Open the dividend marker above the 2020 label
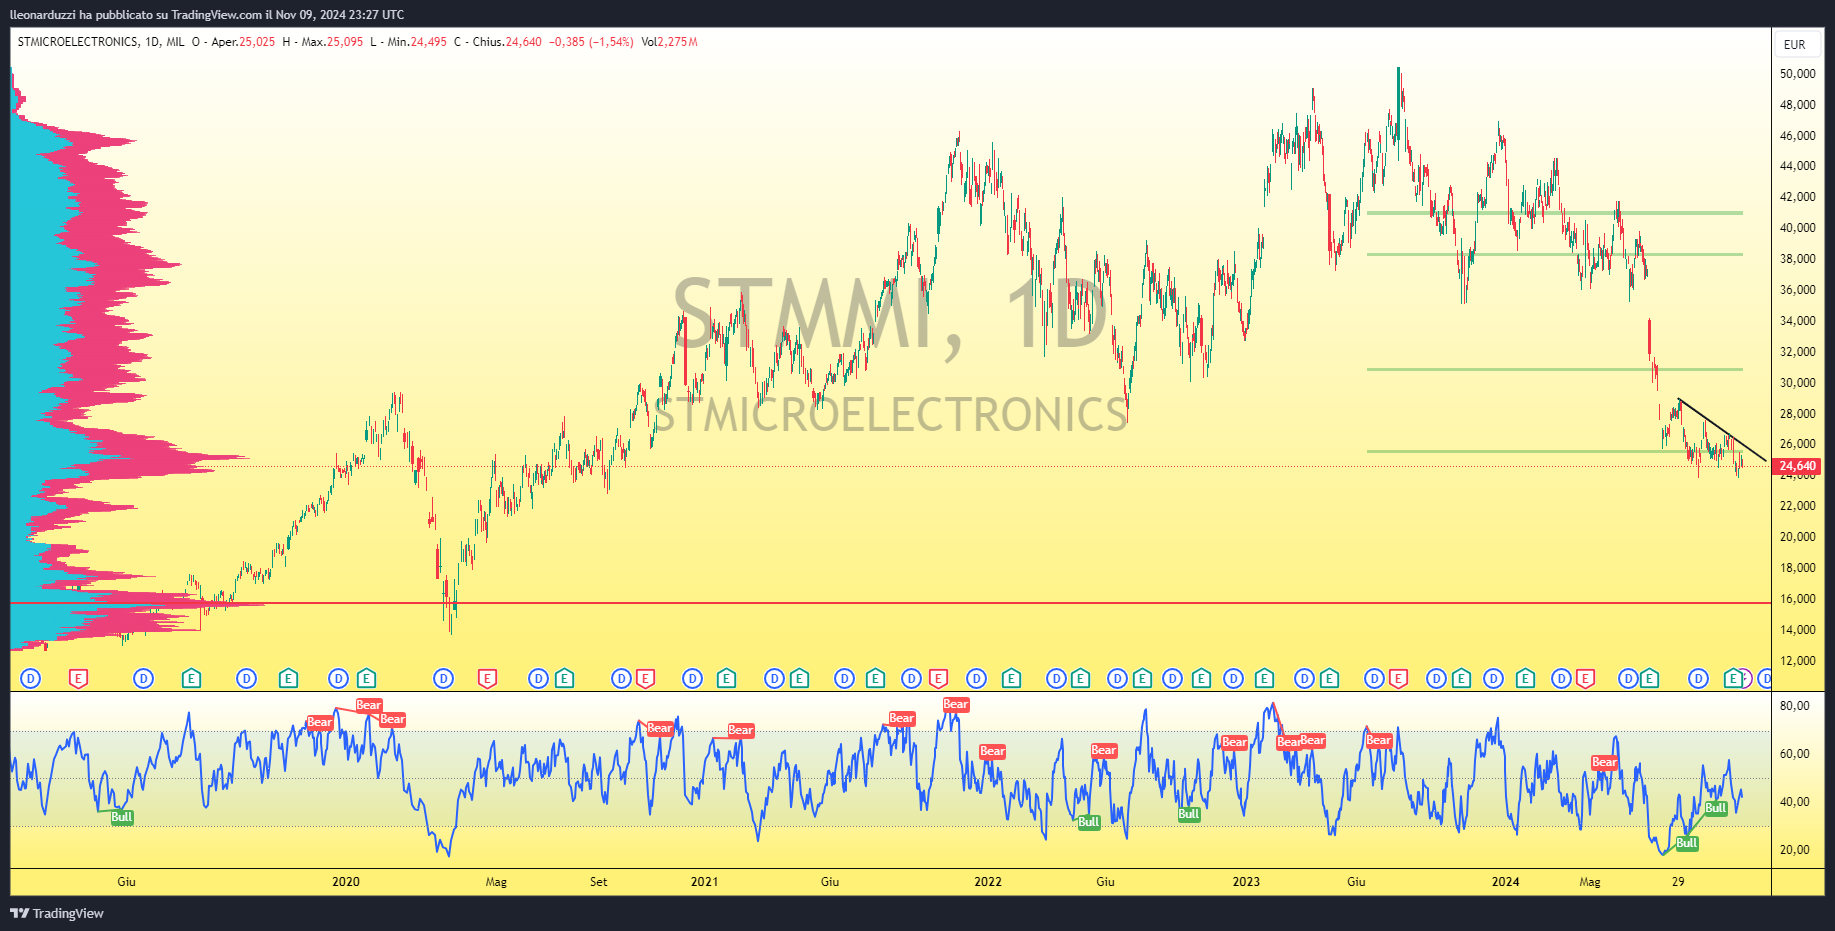Image resolution: width=1835 pixels, height=931 pixels. 339,679
